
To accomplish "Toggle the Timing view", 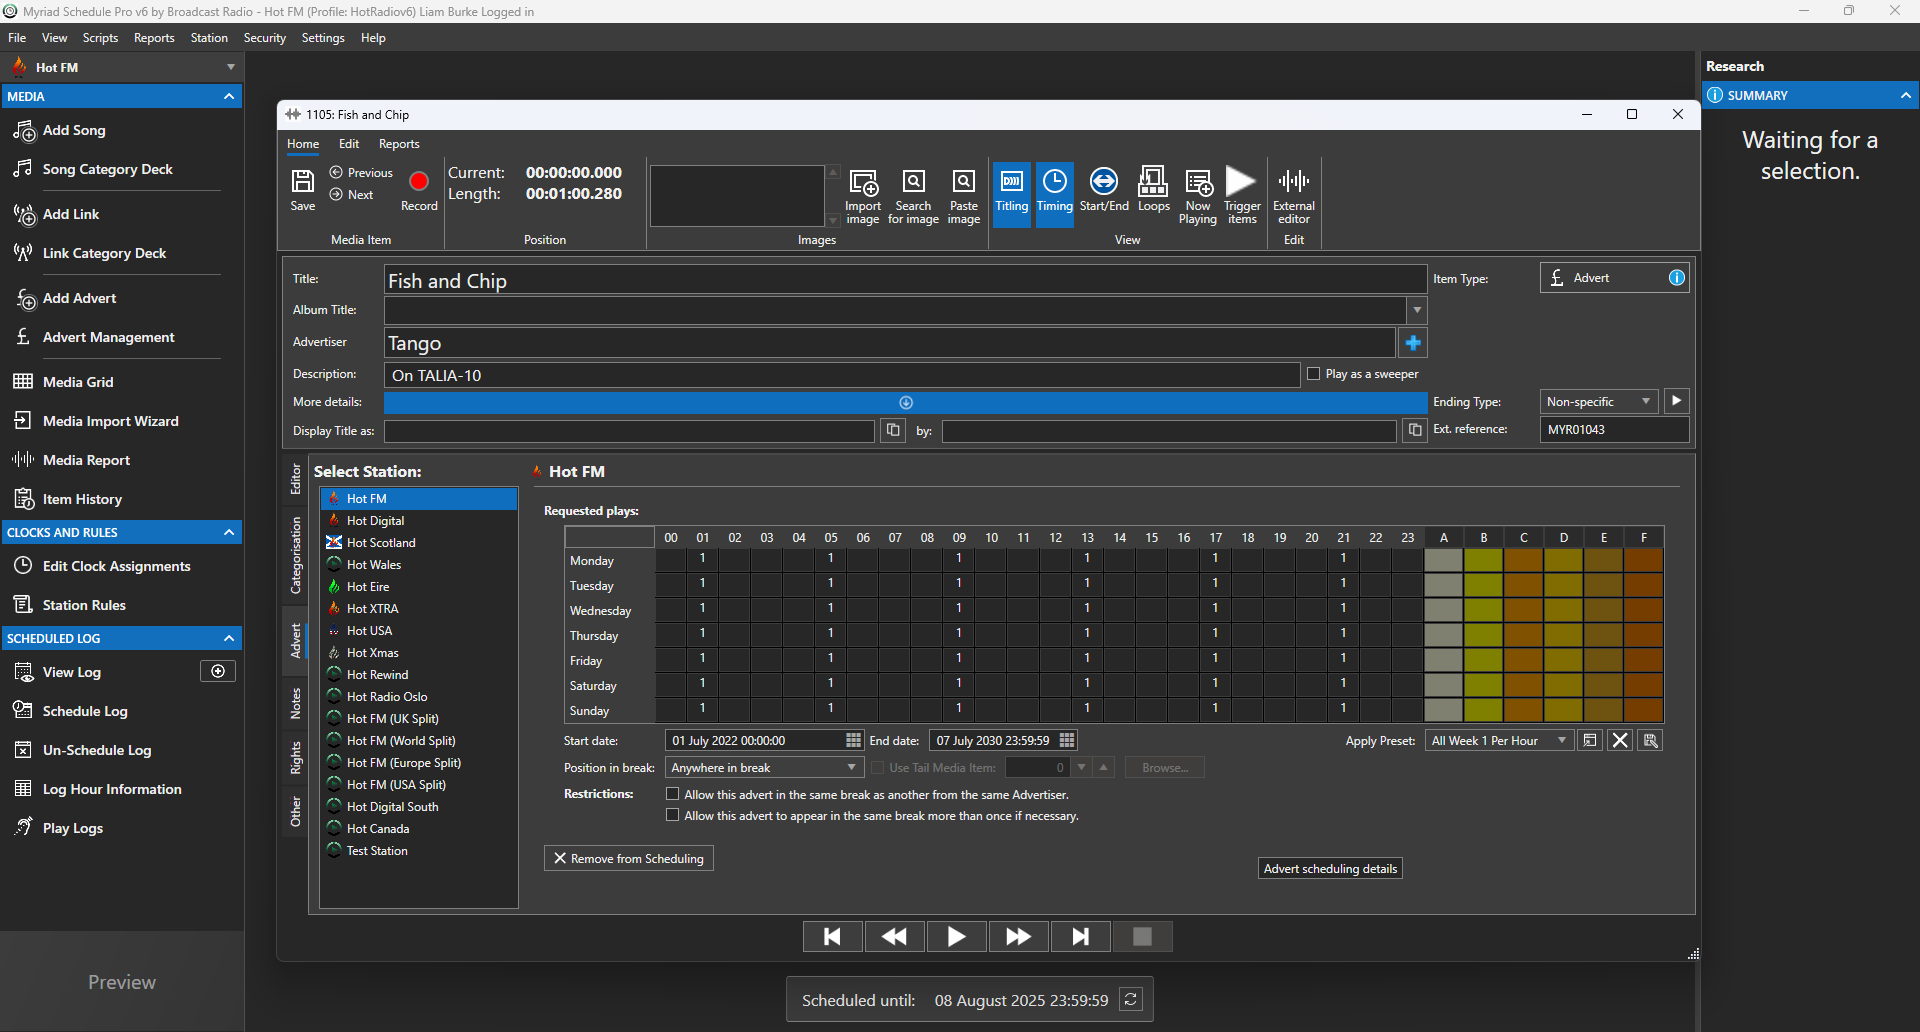I will [x=1054, y=193].
